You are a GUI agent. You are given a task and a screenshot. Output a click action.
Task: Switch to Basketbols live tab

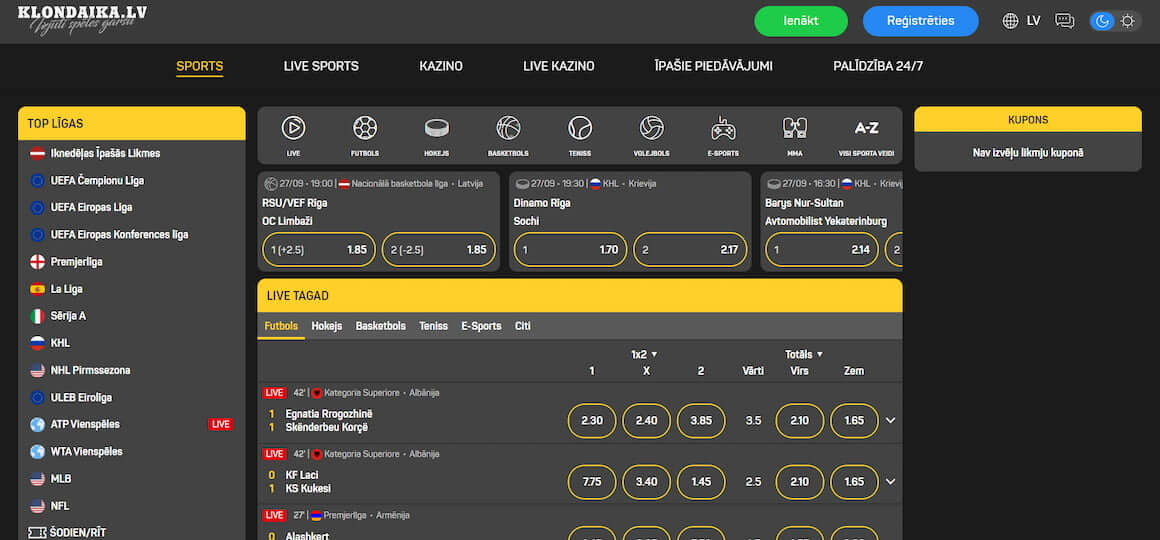380,325
